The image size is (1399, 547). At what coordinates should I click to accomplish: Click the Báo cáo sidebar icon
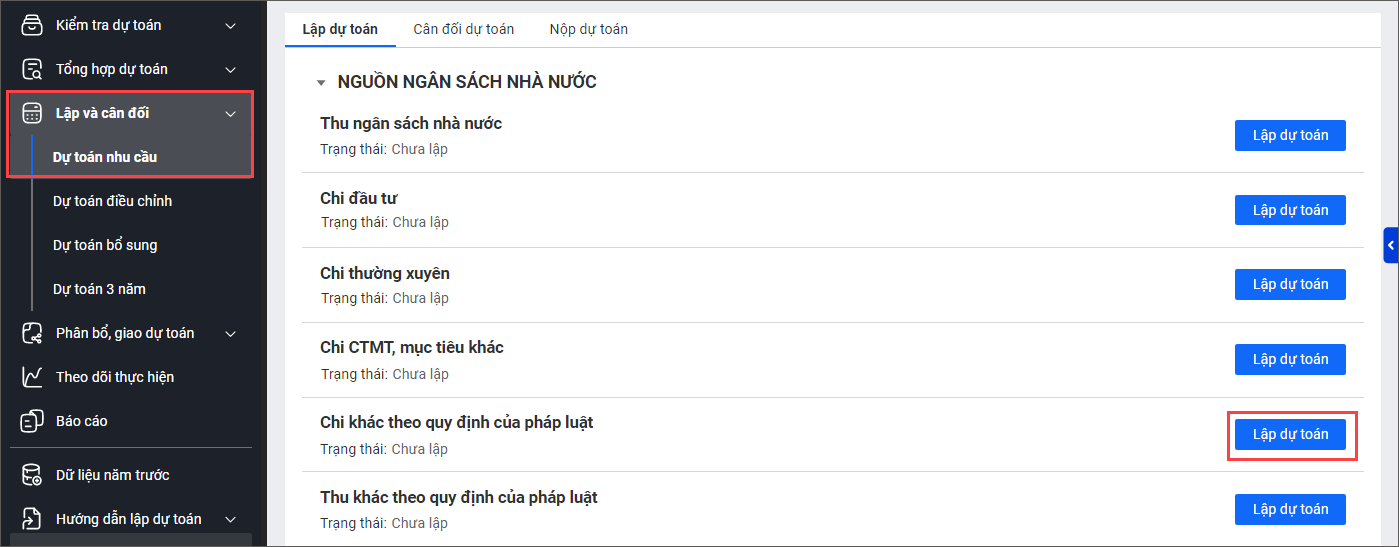pyautogui.click(x=33, y=421)
